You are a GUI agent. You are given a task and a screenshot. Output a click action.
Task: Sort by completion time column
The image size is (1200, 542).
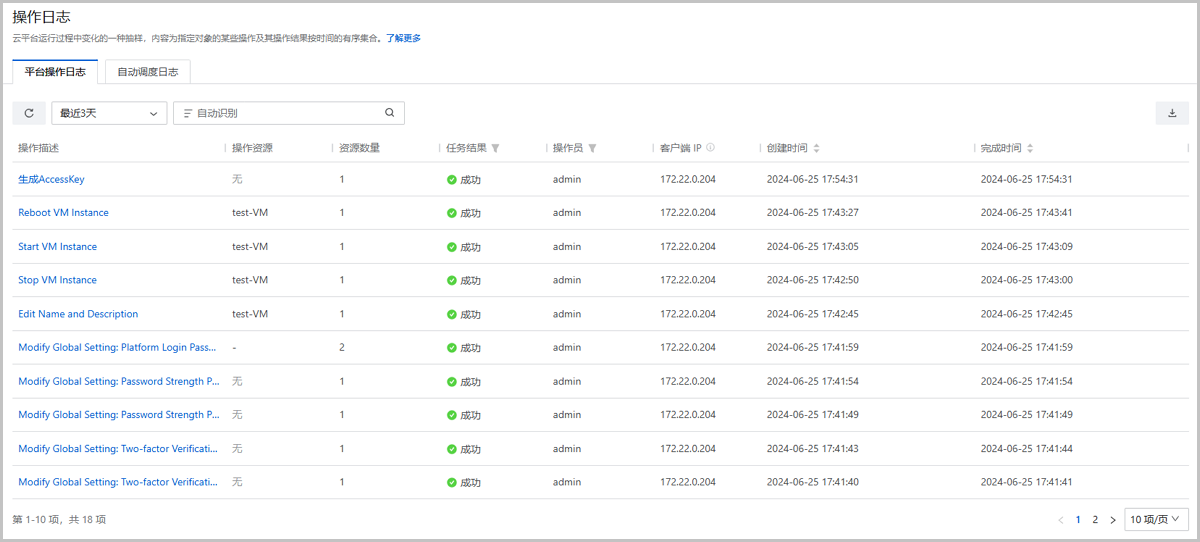point(1030,148)
